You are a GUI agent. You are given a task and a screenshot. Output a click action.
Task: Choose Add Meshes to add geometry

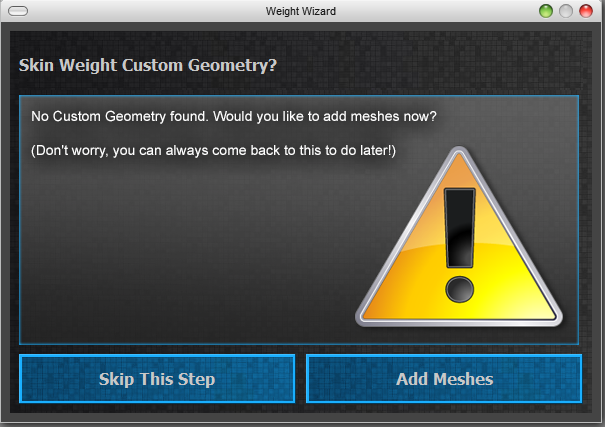pos(444,379)
